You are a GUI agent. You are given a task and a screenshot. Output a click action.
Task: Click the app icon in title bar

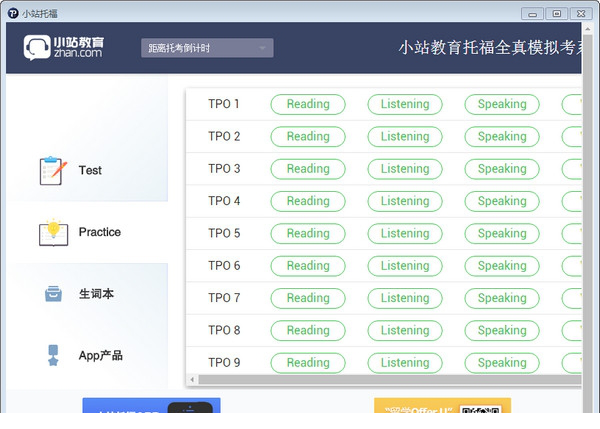pyautogui.click(x=13, y=13)
